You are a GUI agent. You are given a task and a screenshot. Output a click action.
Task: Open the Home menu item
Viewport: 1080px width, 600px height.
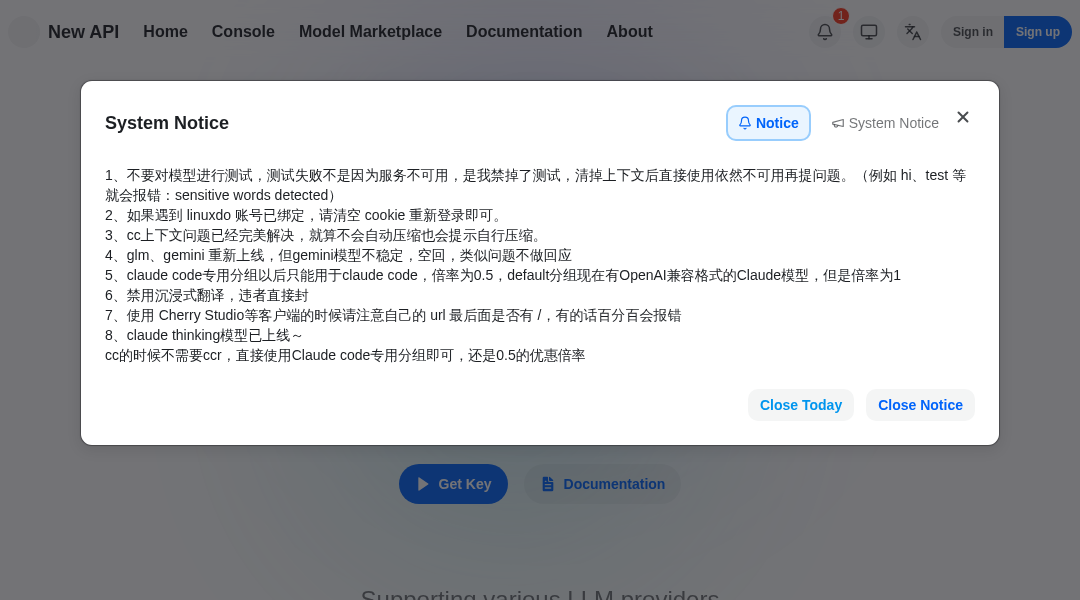[x=165, y=32]
